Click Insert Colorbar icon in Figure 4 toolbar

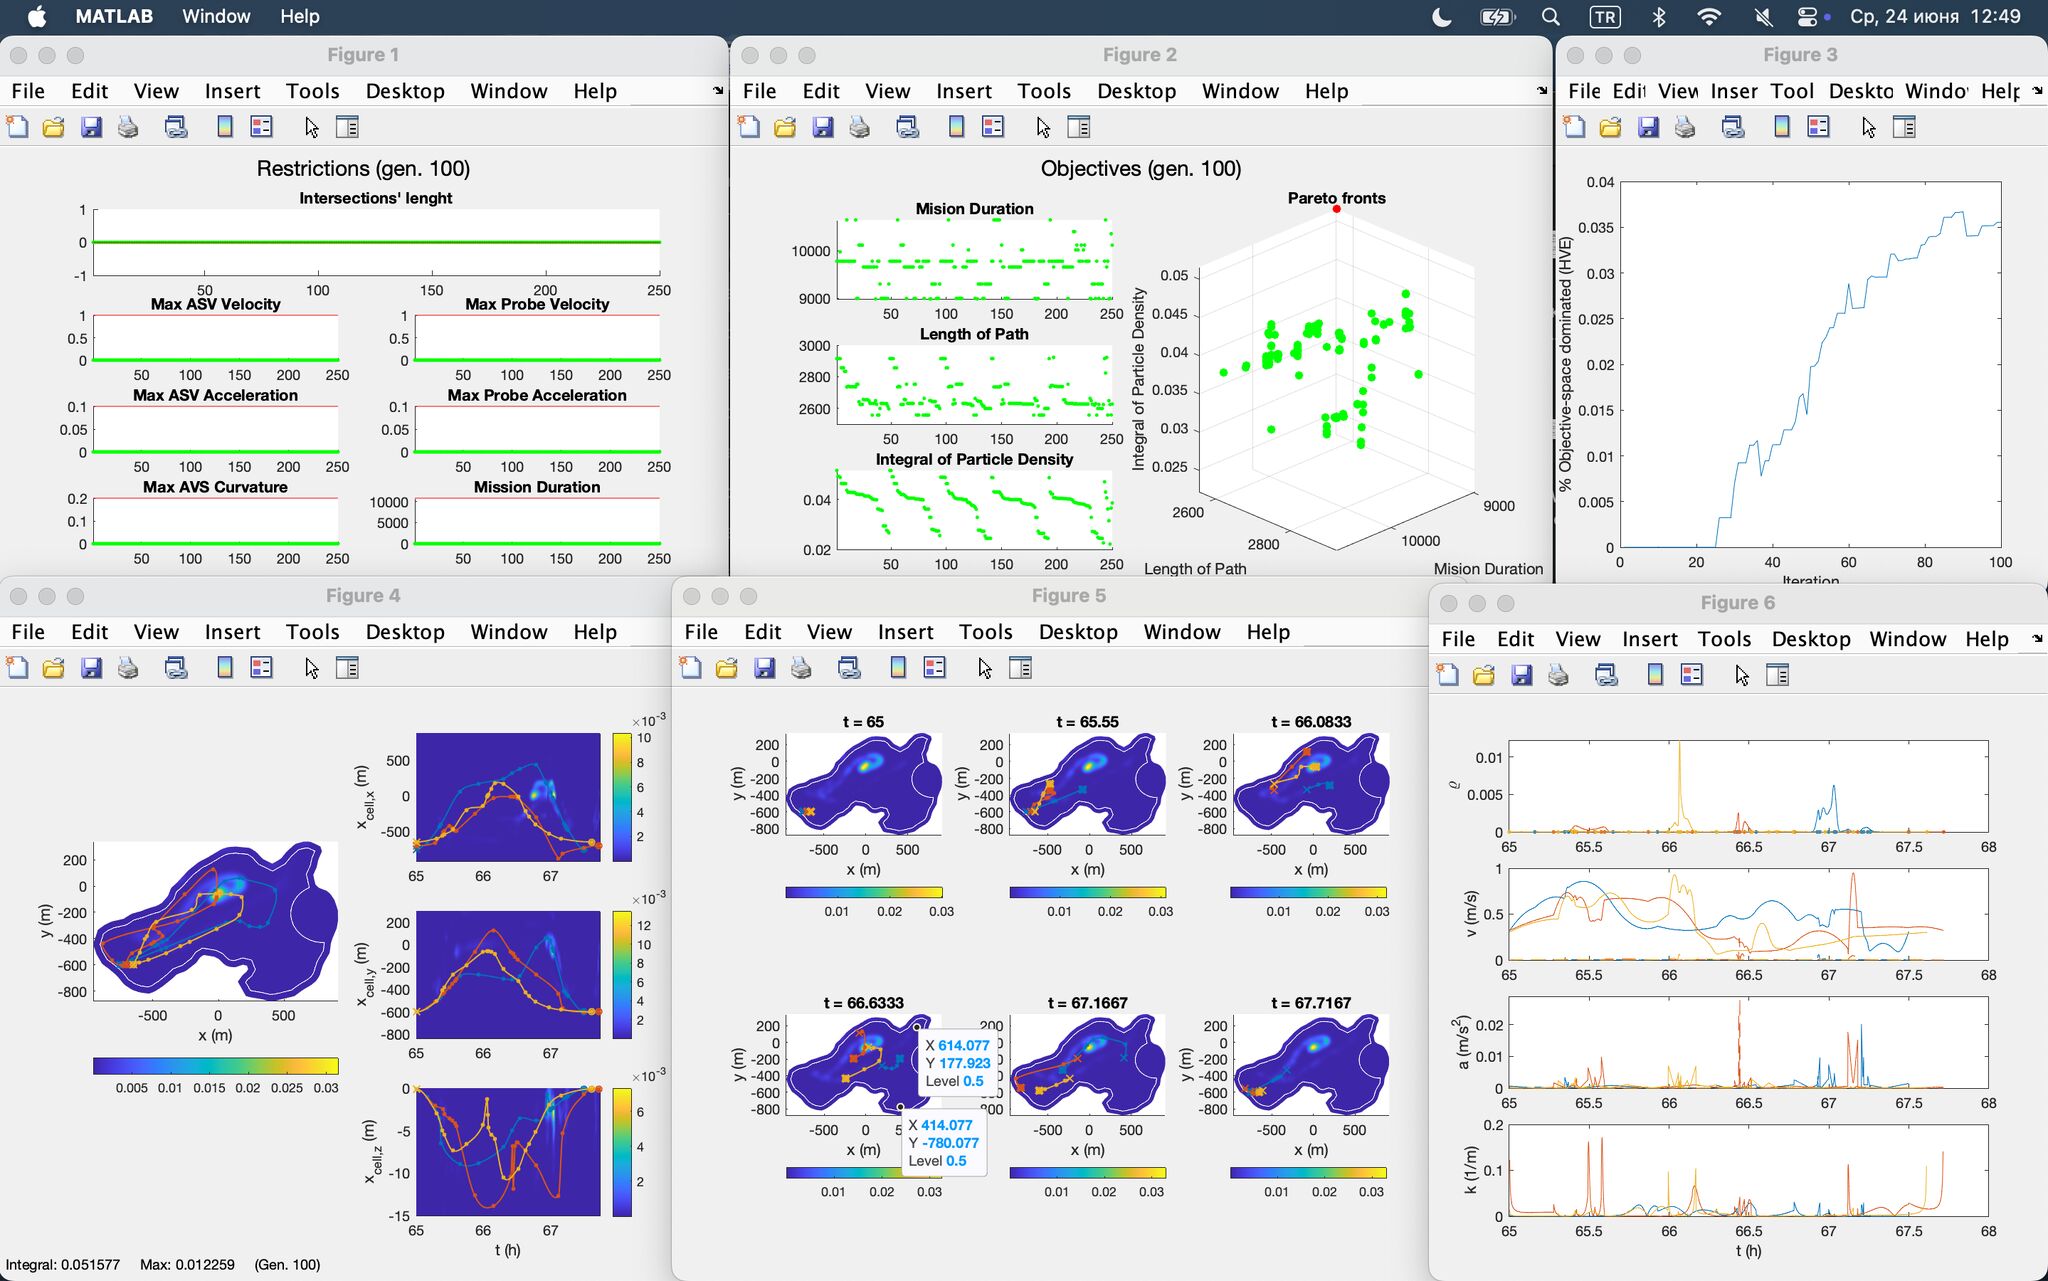pyautogui.click(x=225, y=668)
